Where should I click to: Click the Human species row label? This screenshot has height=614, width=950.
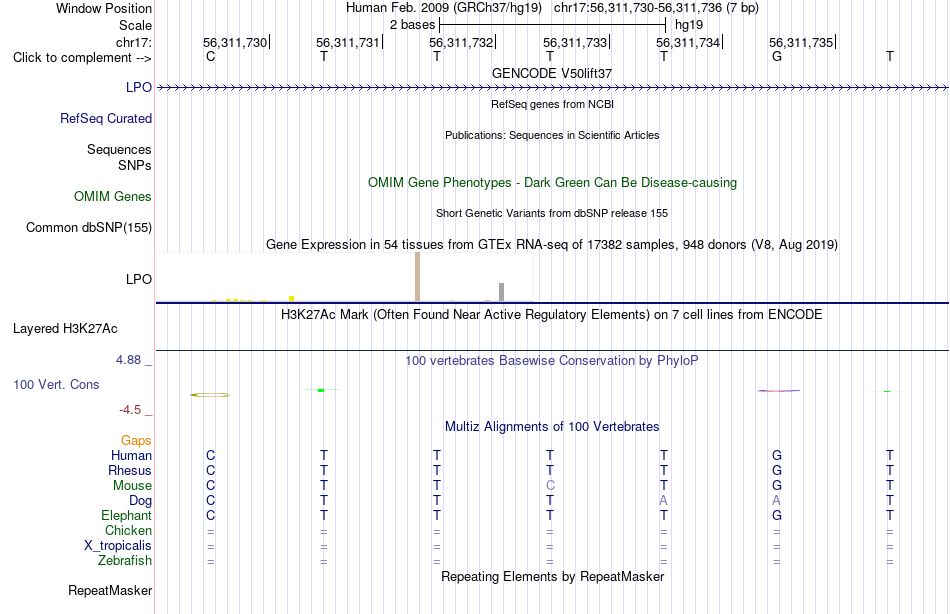point(131,455)
